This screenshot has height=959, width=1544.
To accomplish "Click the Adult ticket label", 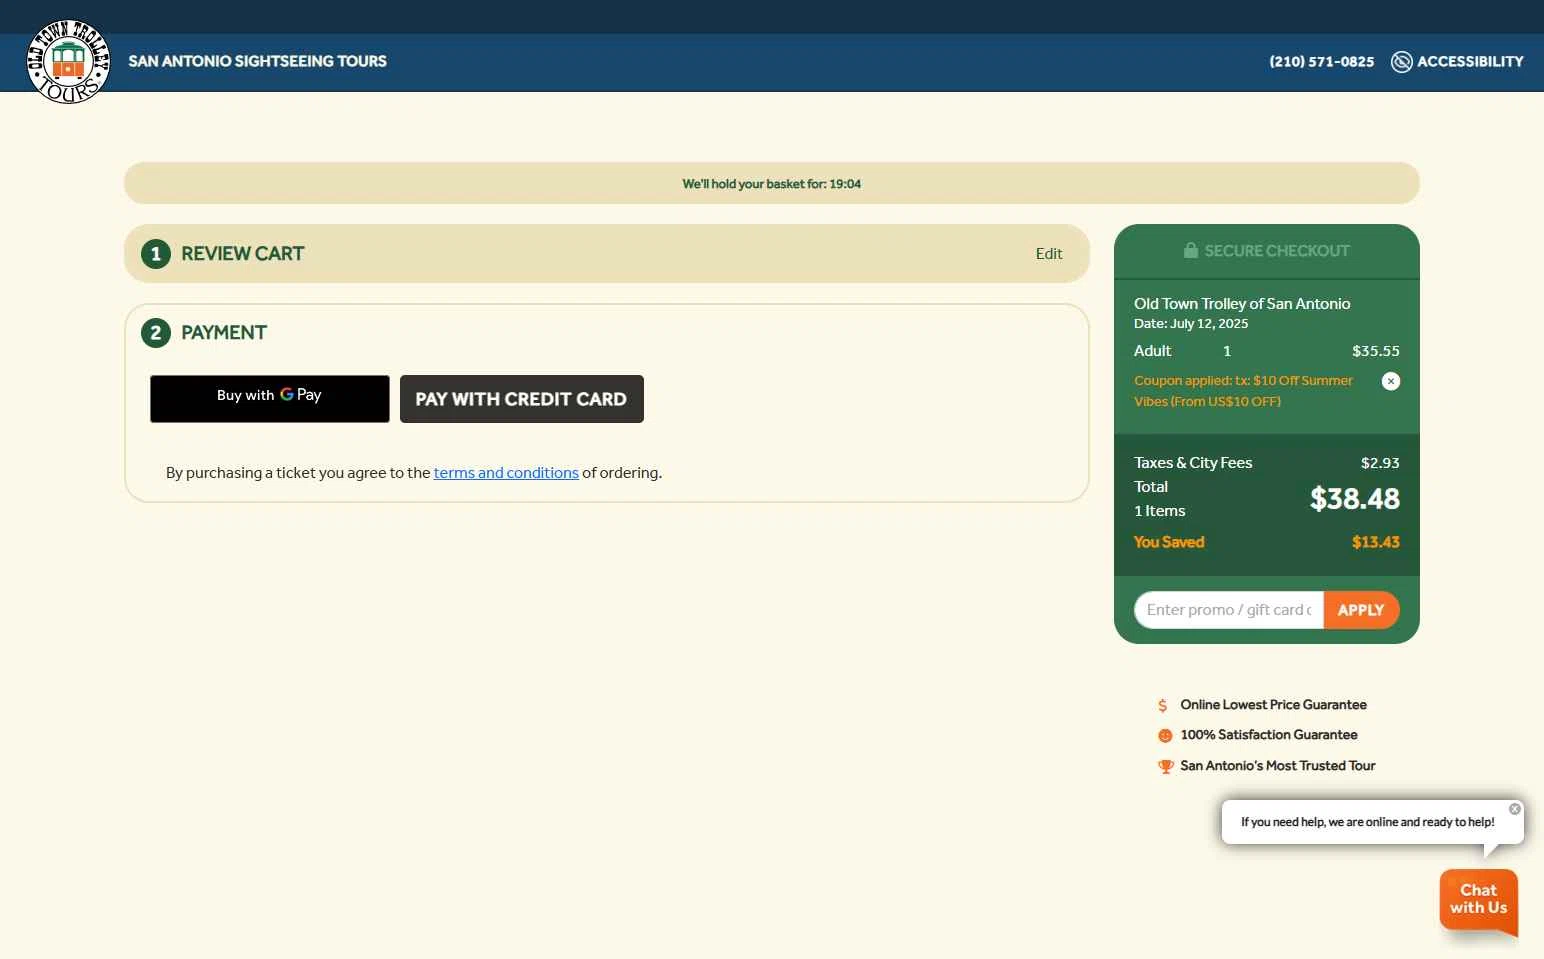I will coord(1152,351).
